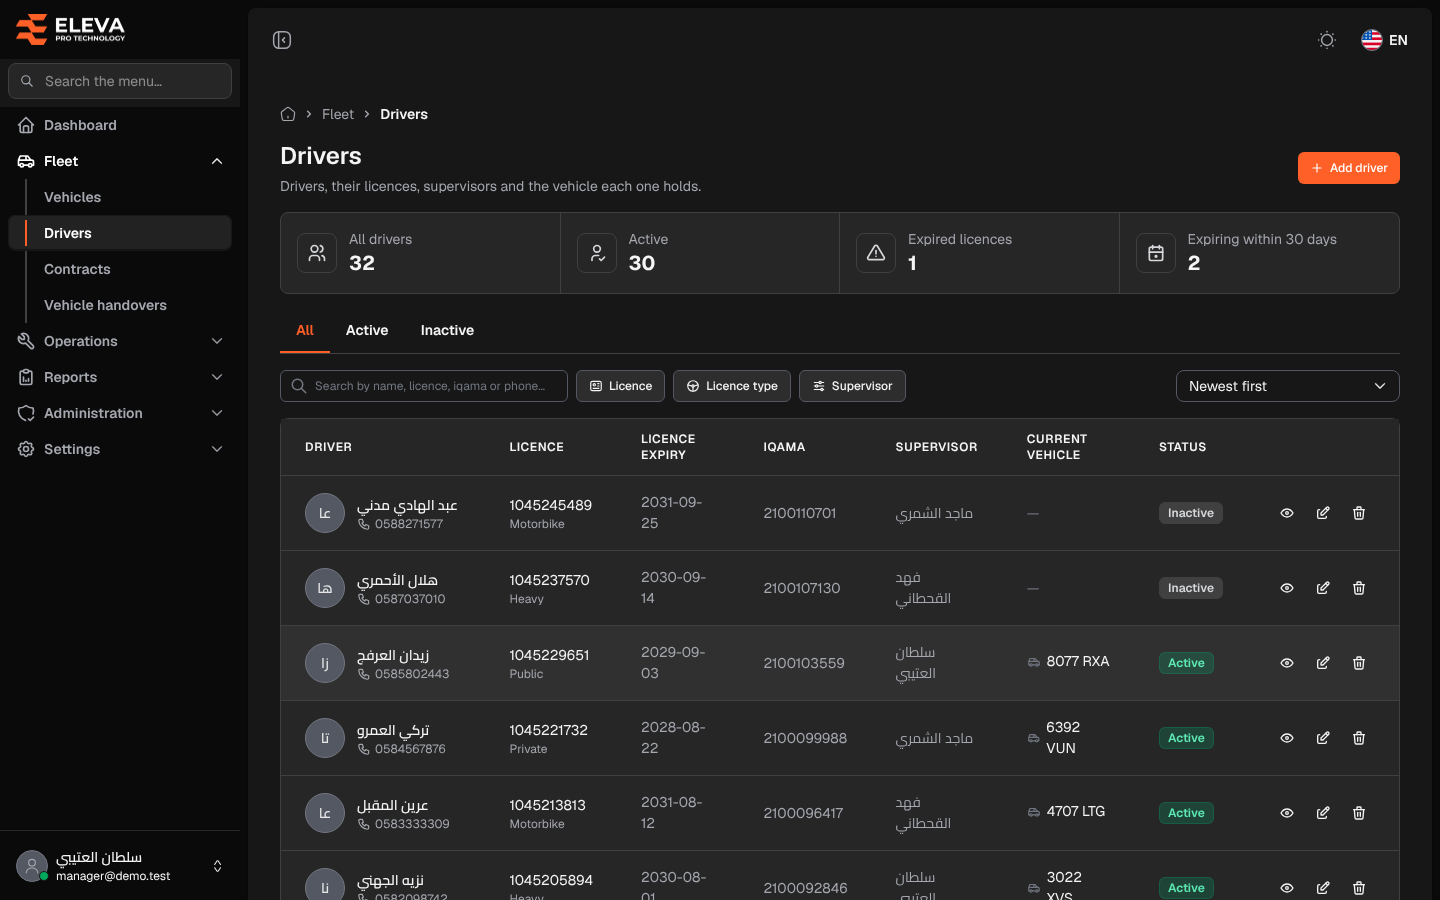Switch to the Inactive tab

click(447, 330)
